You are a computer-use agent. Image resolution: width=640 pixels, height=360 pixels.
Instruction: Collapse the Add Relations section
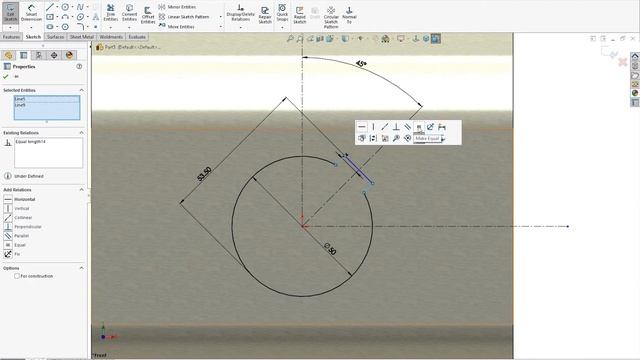[x=81, y=190]
